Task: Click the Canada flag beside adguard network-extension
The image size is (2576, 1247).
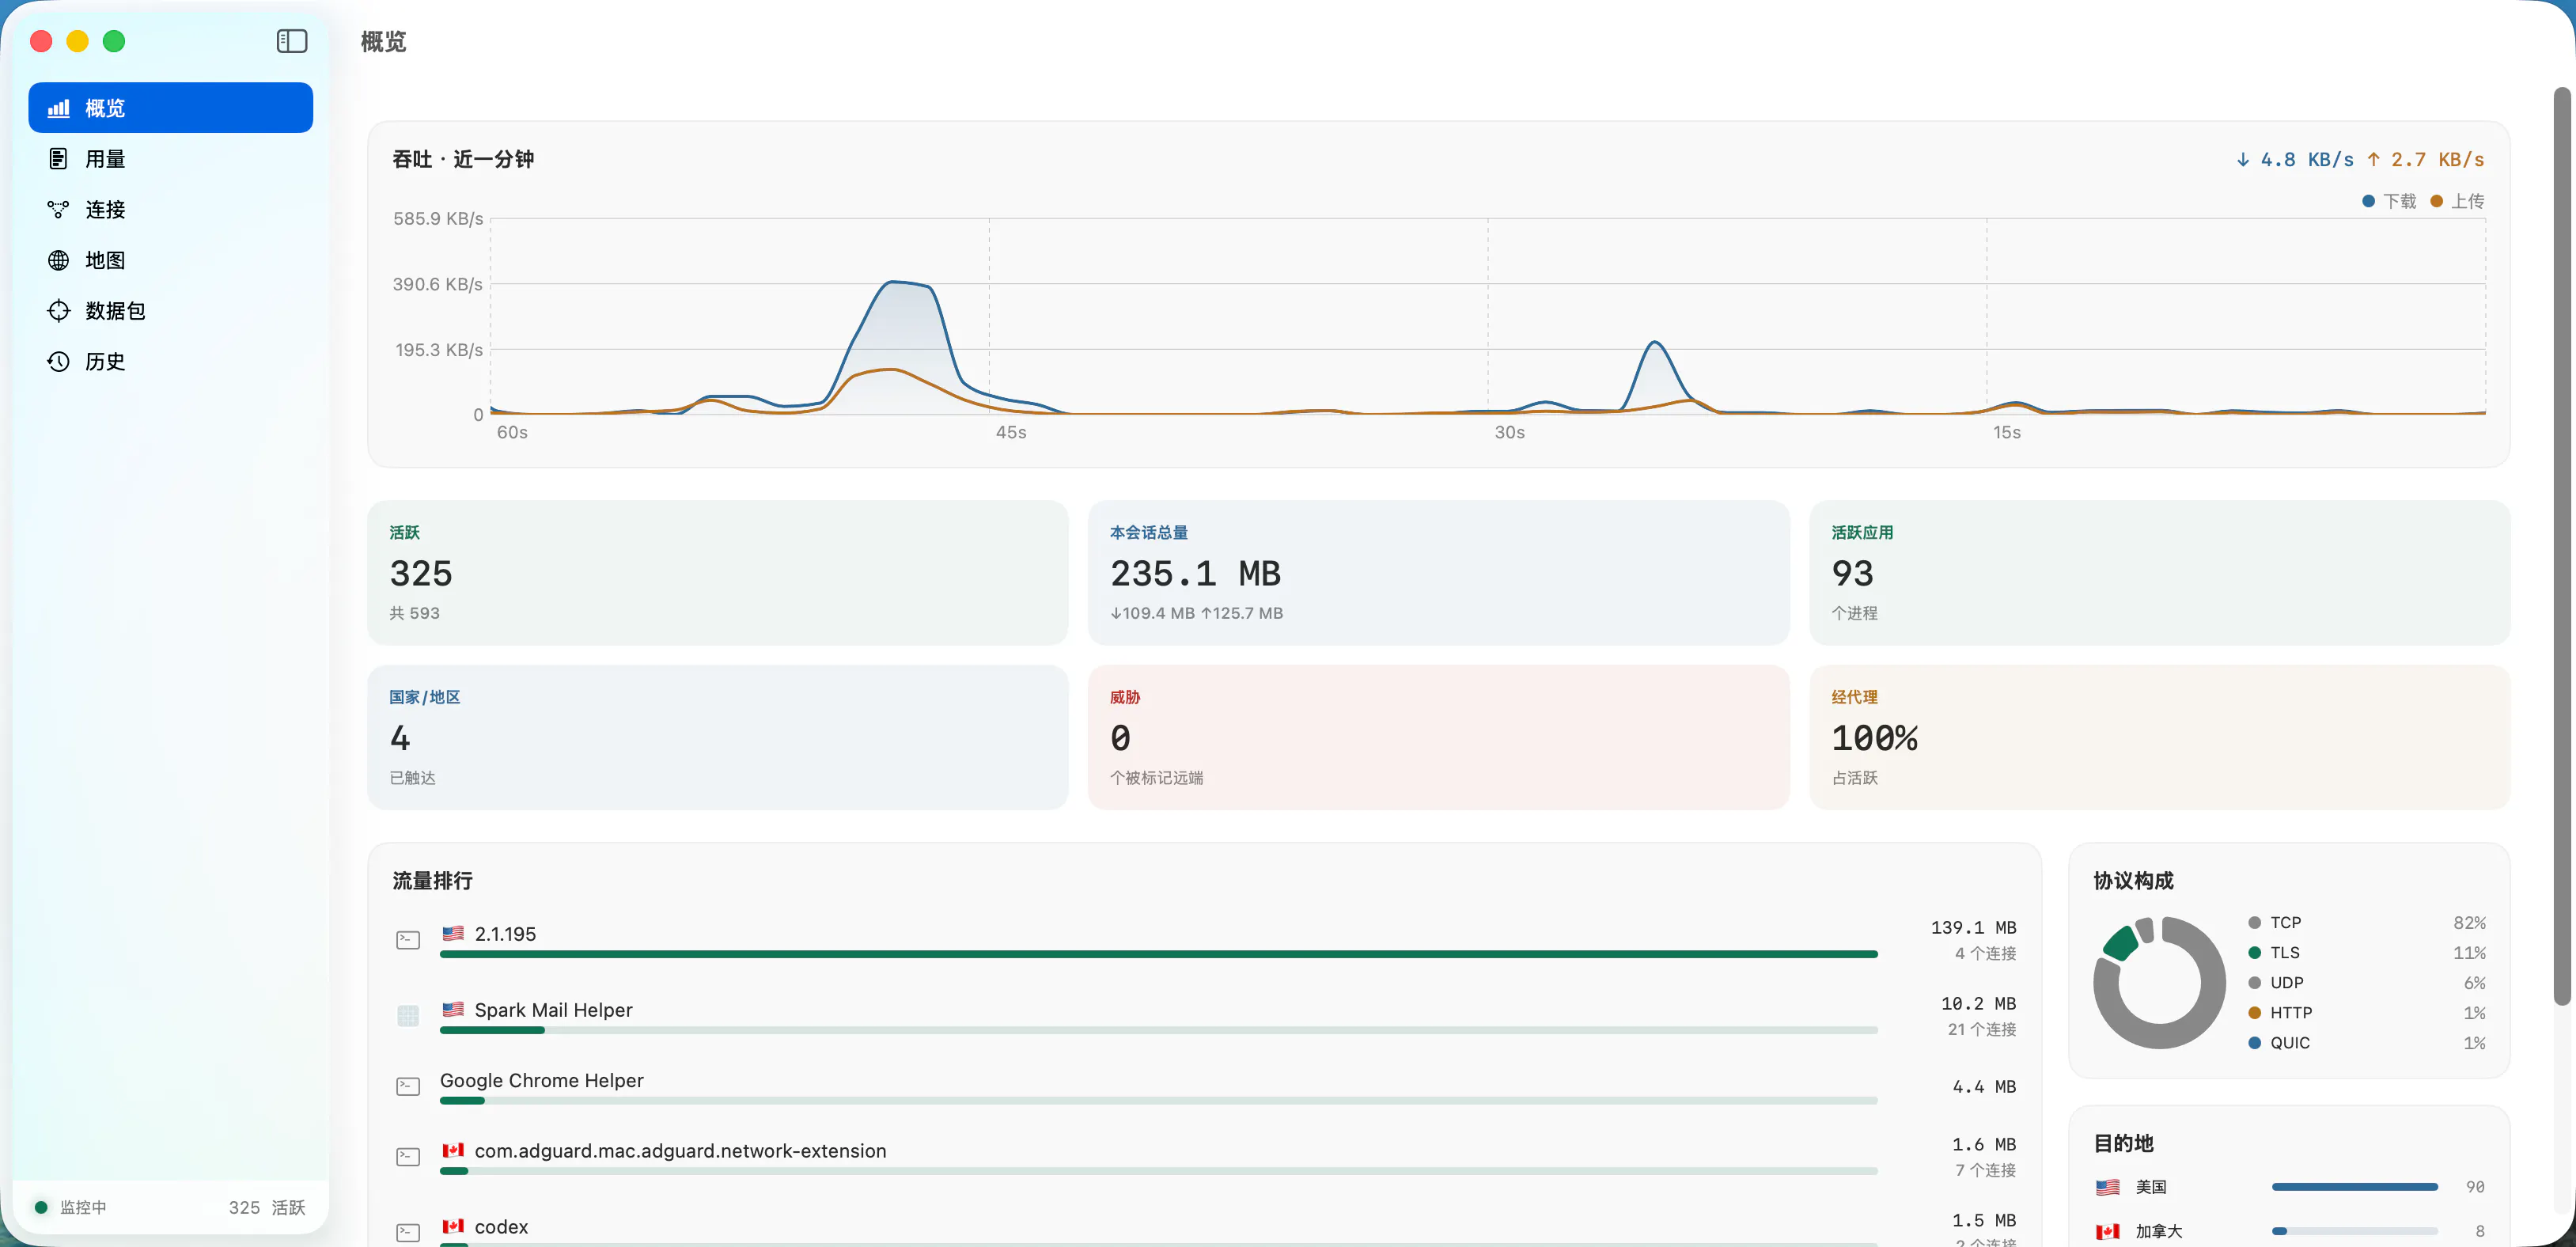Action: tap(453, 1150)
